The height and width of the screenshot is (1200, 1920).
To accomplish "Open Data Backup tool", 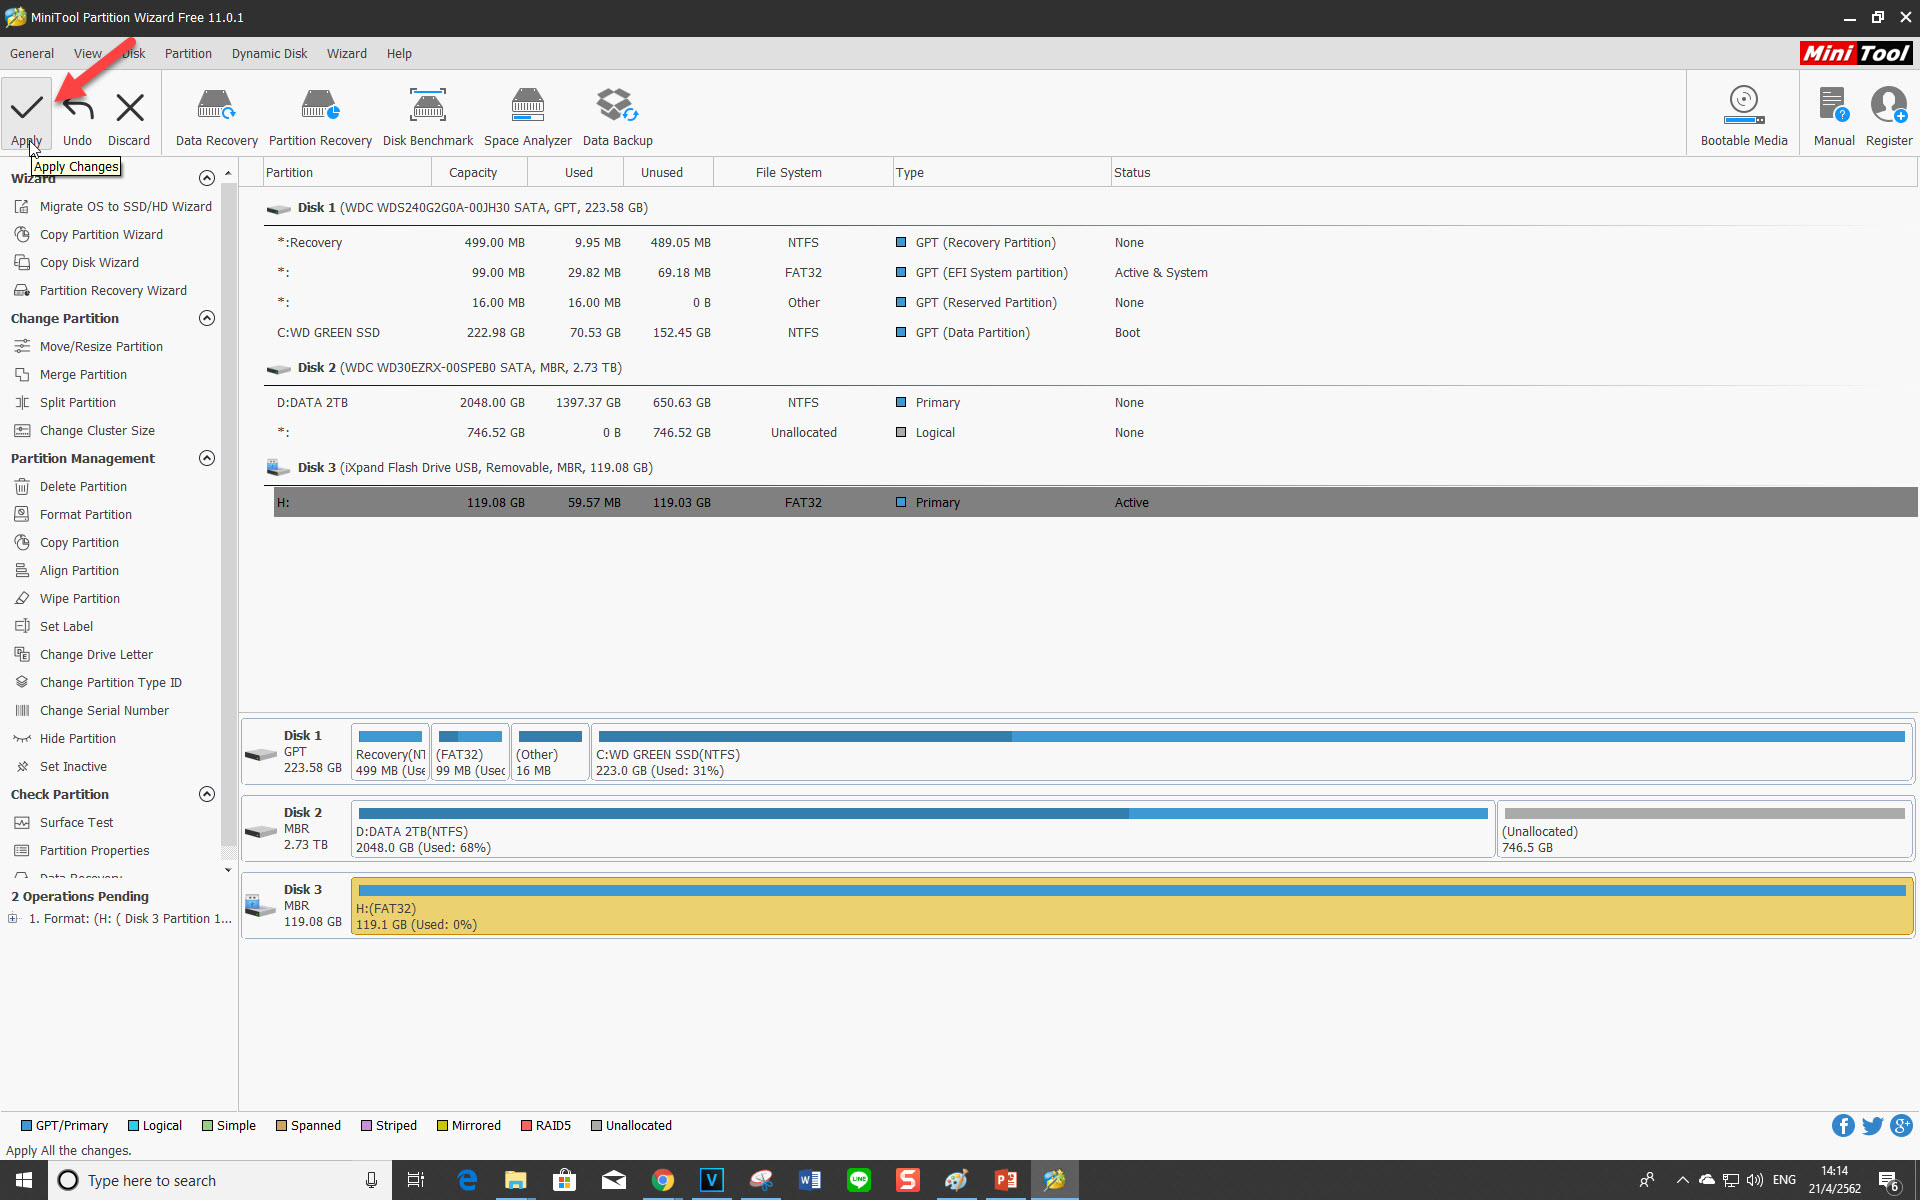I will tap(617, 115).
